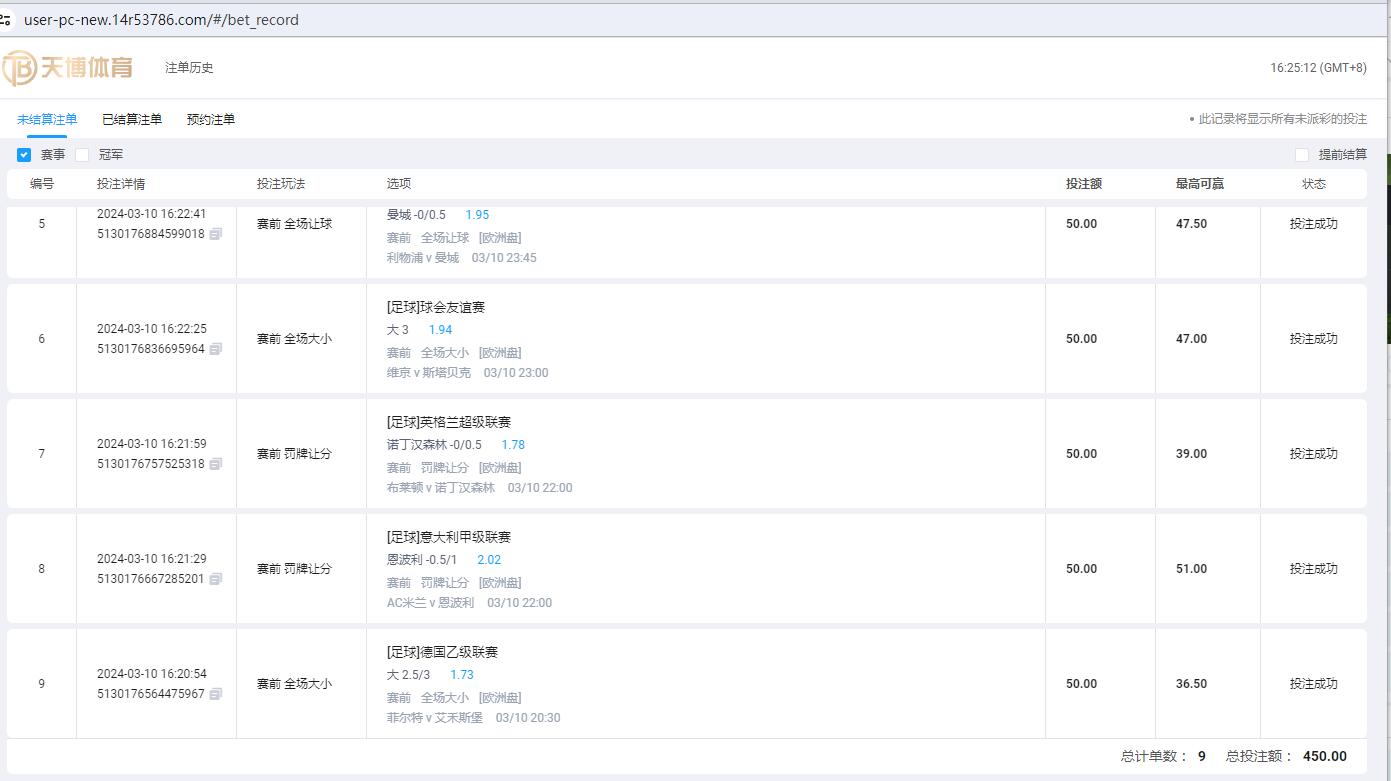The height and width of the screenshot is (781, 1391).
Task: Click the site info icon in address bar
Action: [x=6, y=19]
